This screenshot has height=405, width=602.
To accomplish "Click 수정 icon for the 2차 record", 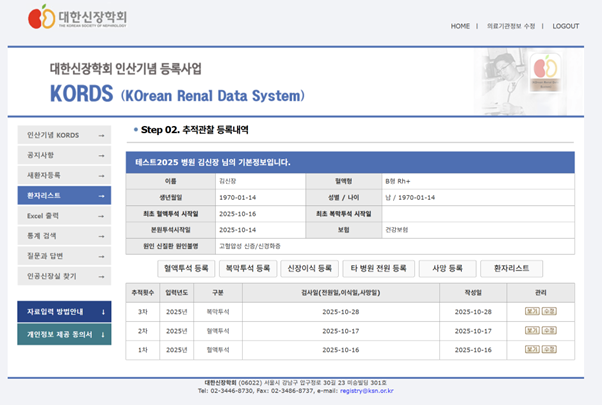I will coord(549,331).
